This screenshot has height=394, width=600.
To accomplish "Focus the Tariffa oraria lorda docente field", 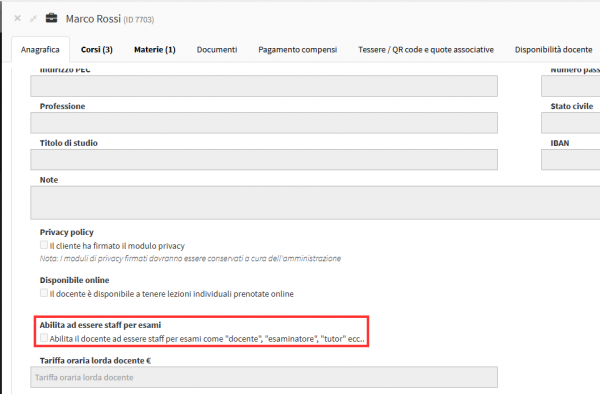I will tap(264, 377).
